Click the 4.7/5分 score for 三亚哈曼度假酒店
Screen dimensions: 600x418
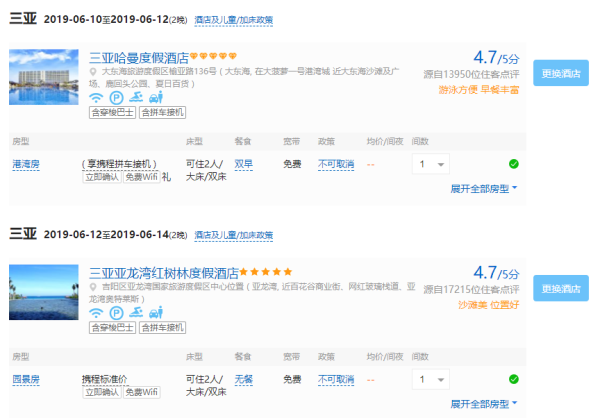(x=496, y=57)
